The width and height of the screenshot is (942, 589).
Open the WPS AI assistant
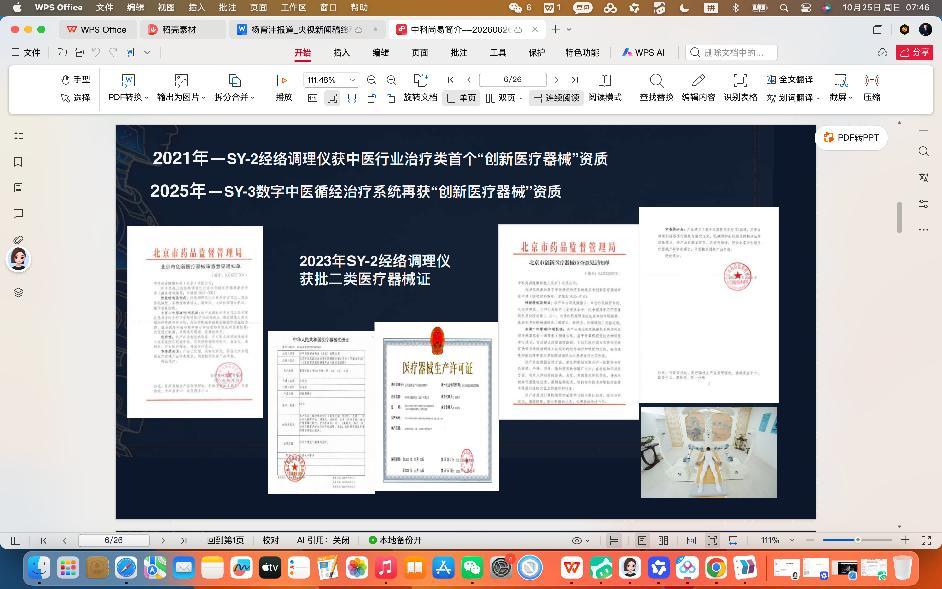point(643,53)
